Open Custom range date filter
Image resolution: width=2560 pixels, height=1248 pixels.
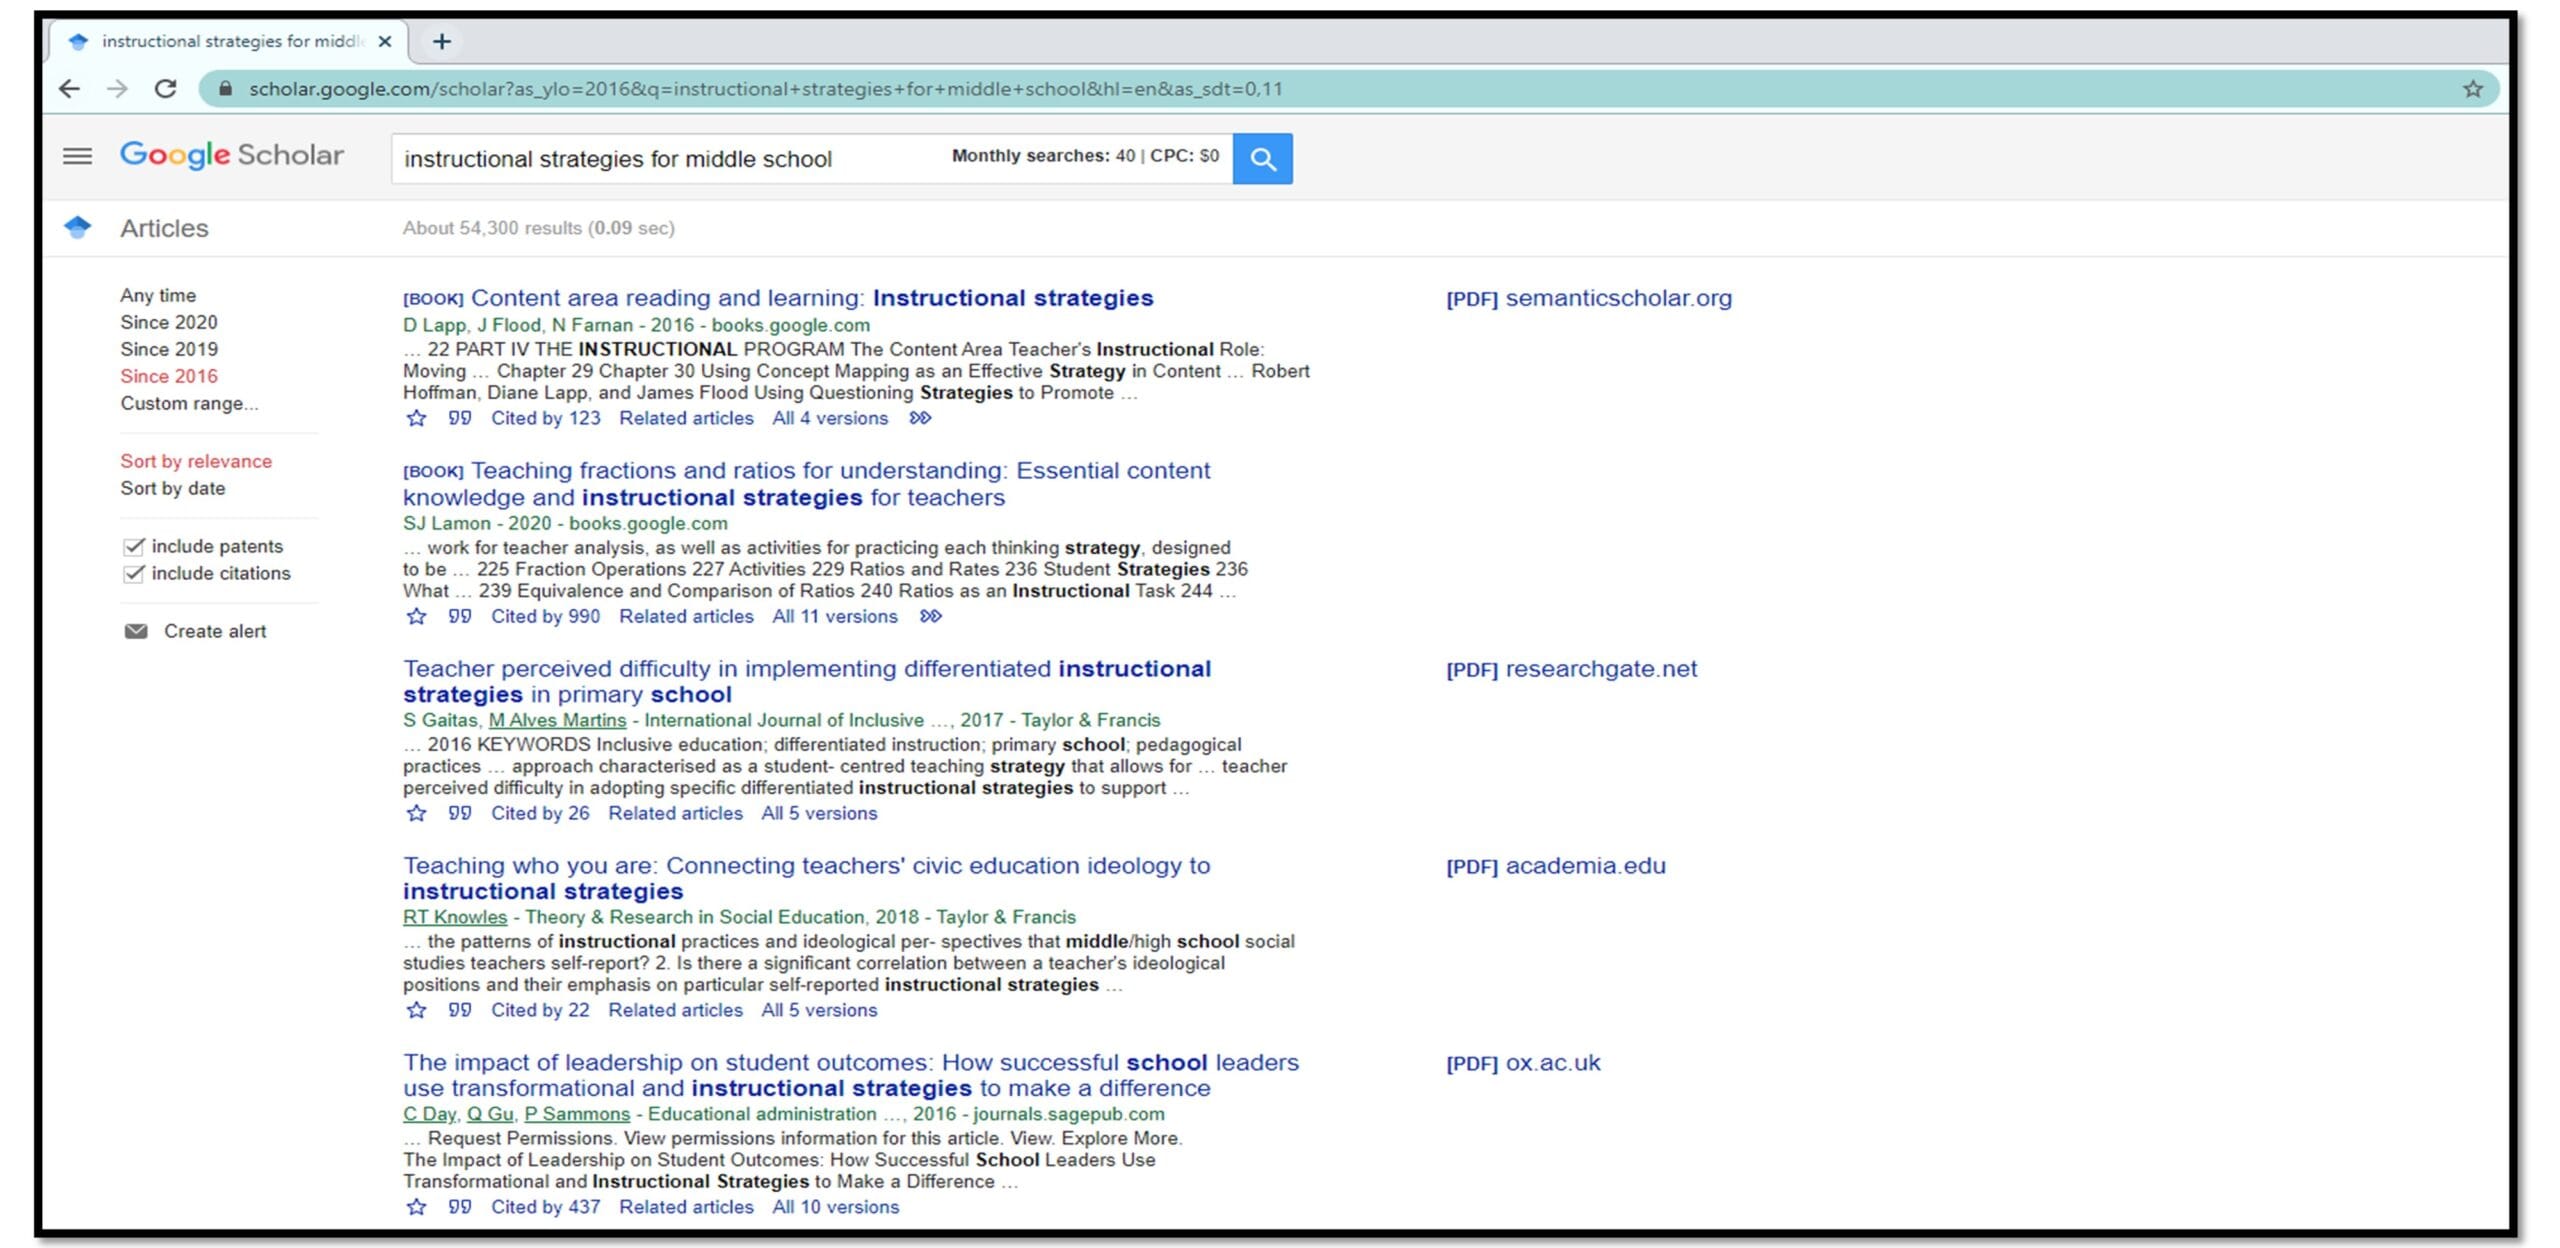[189, 404]
